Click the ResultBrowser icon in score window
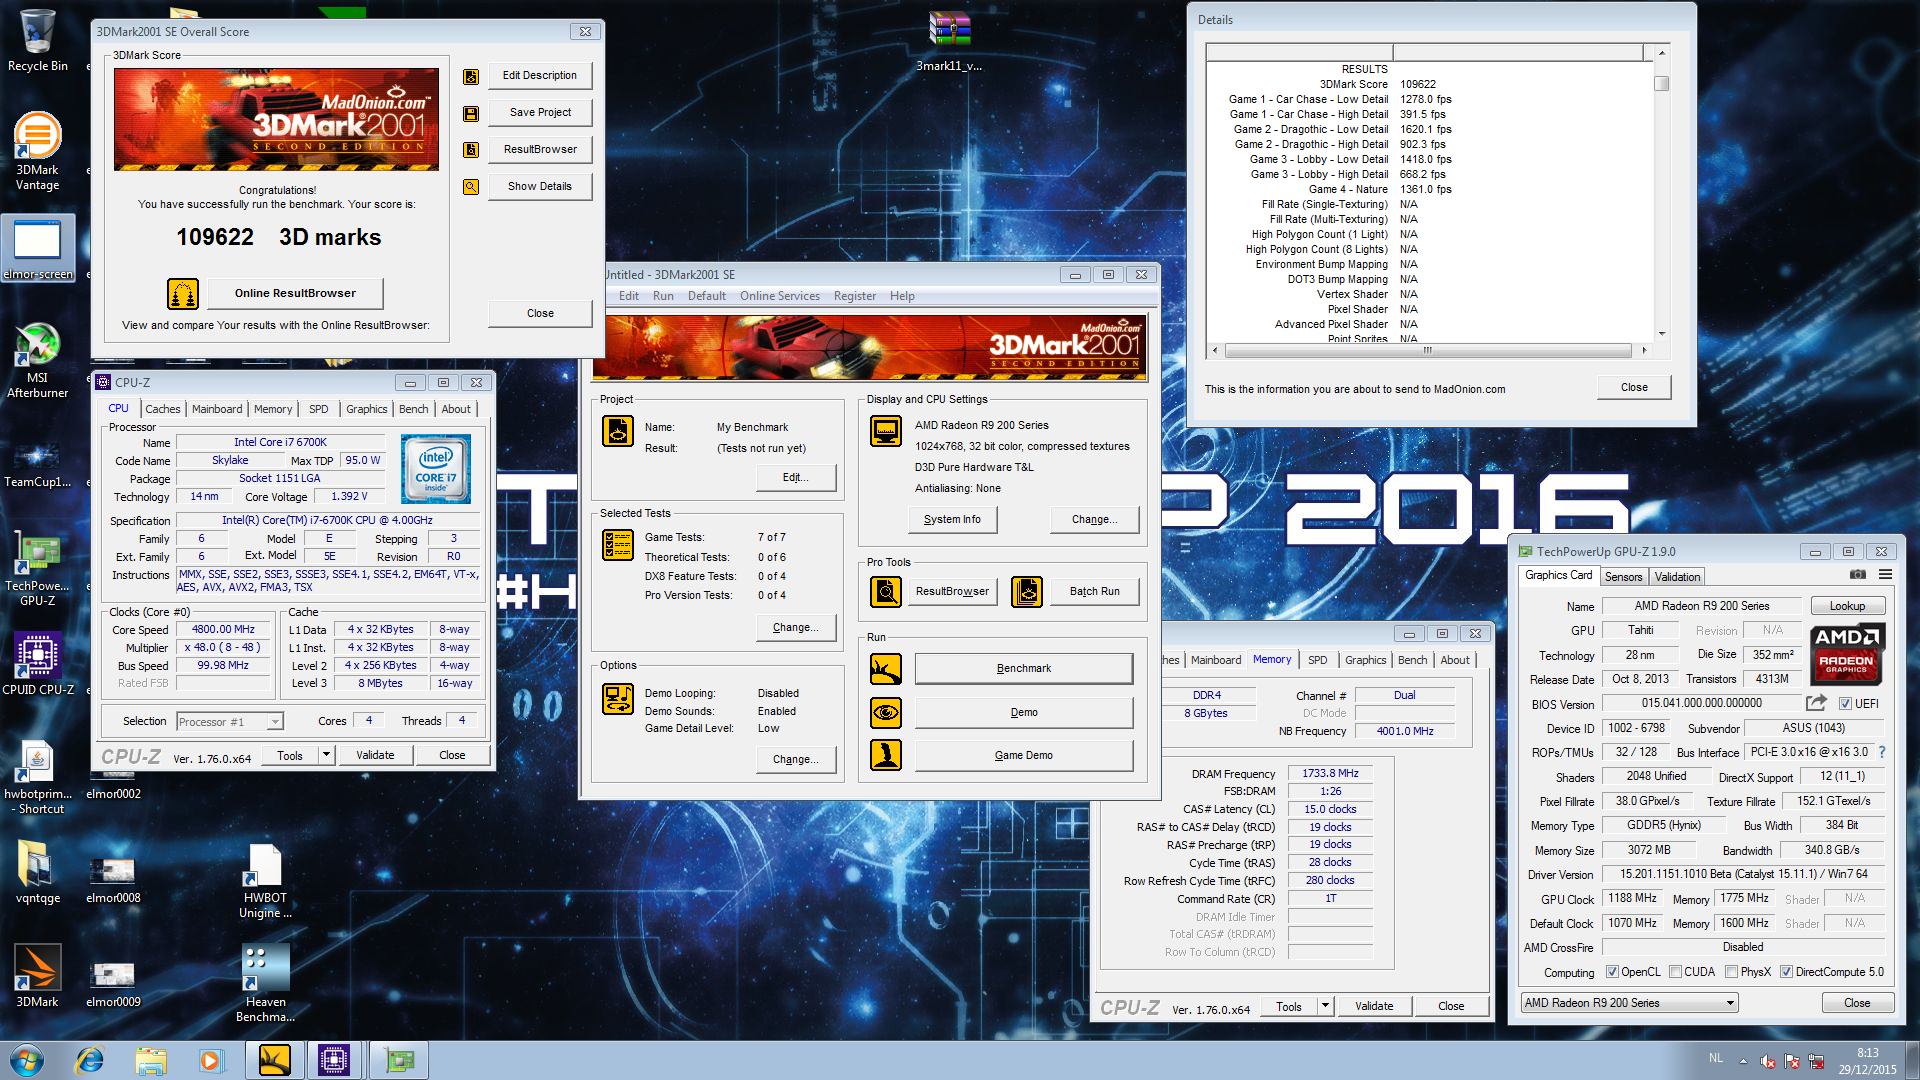 click(x=471, y=150)
